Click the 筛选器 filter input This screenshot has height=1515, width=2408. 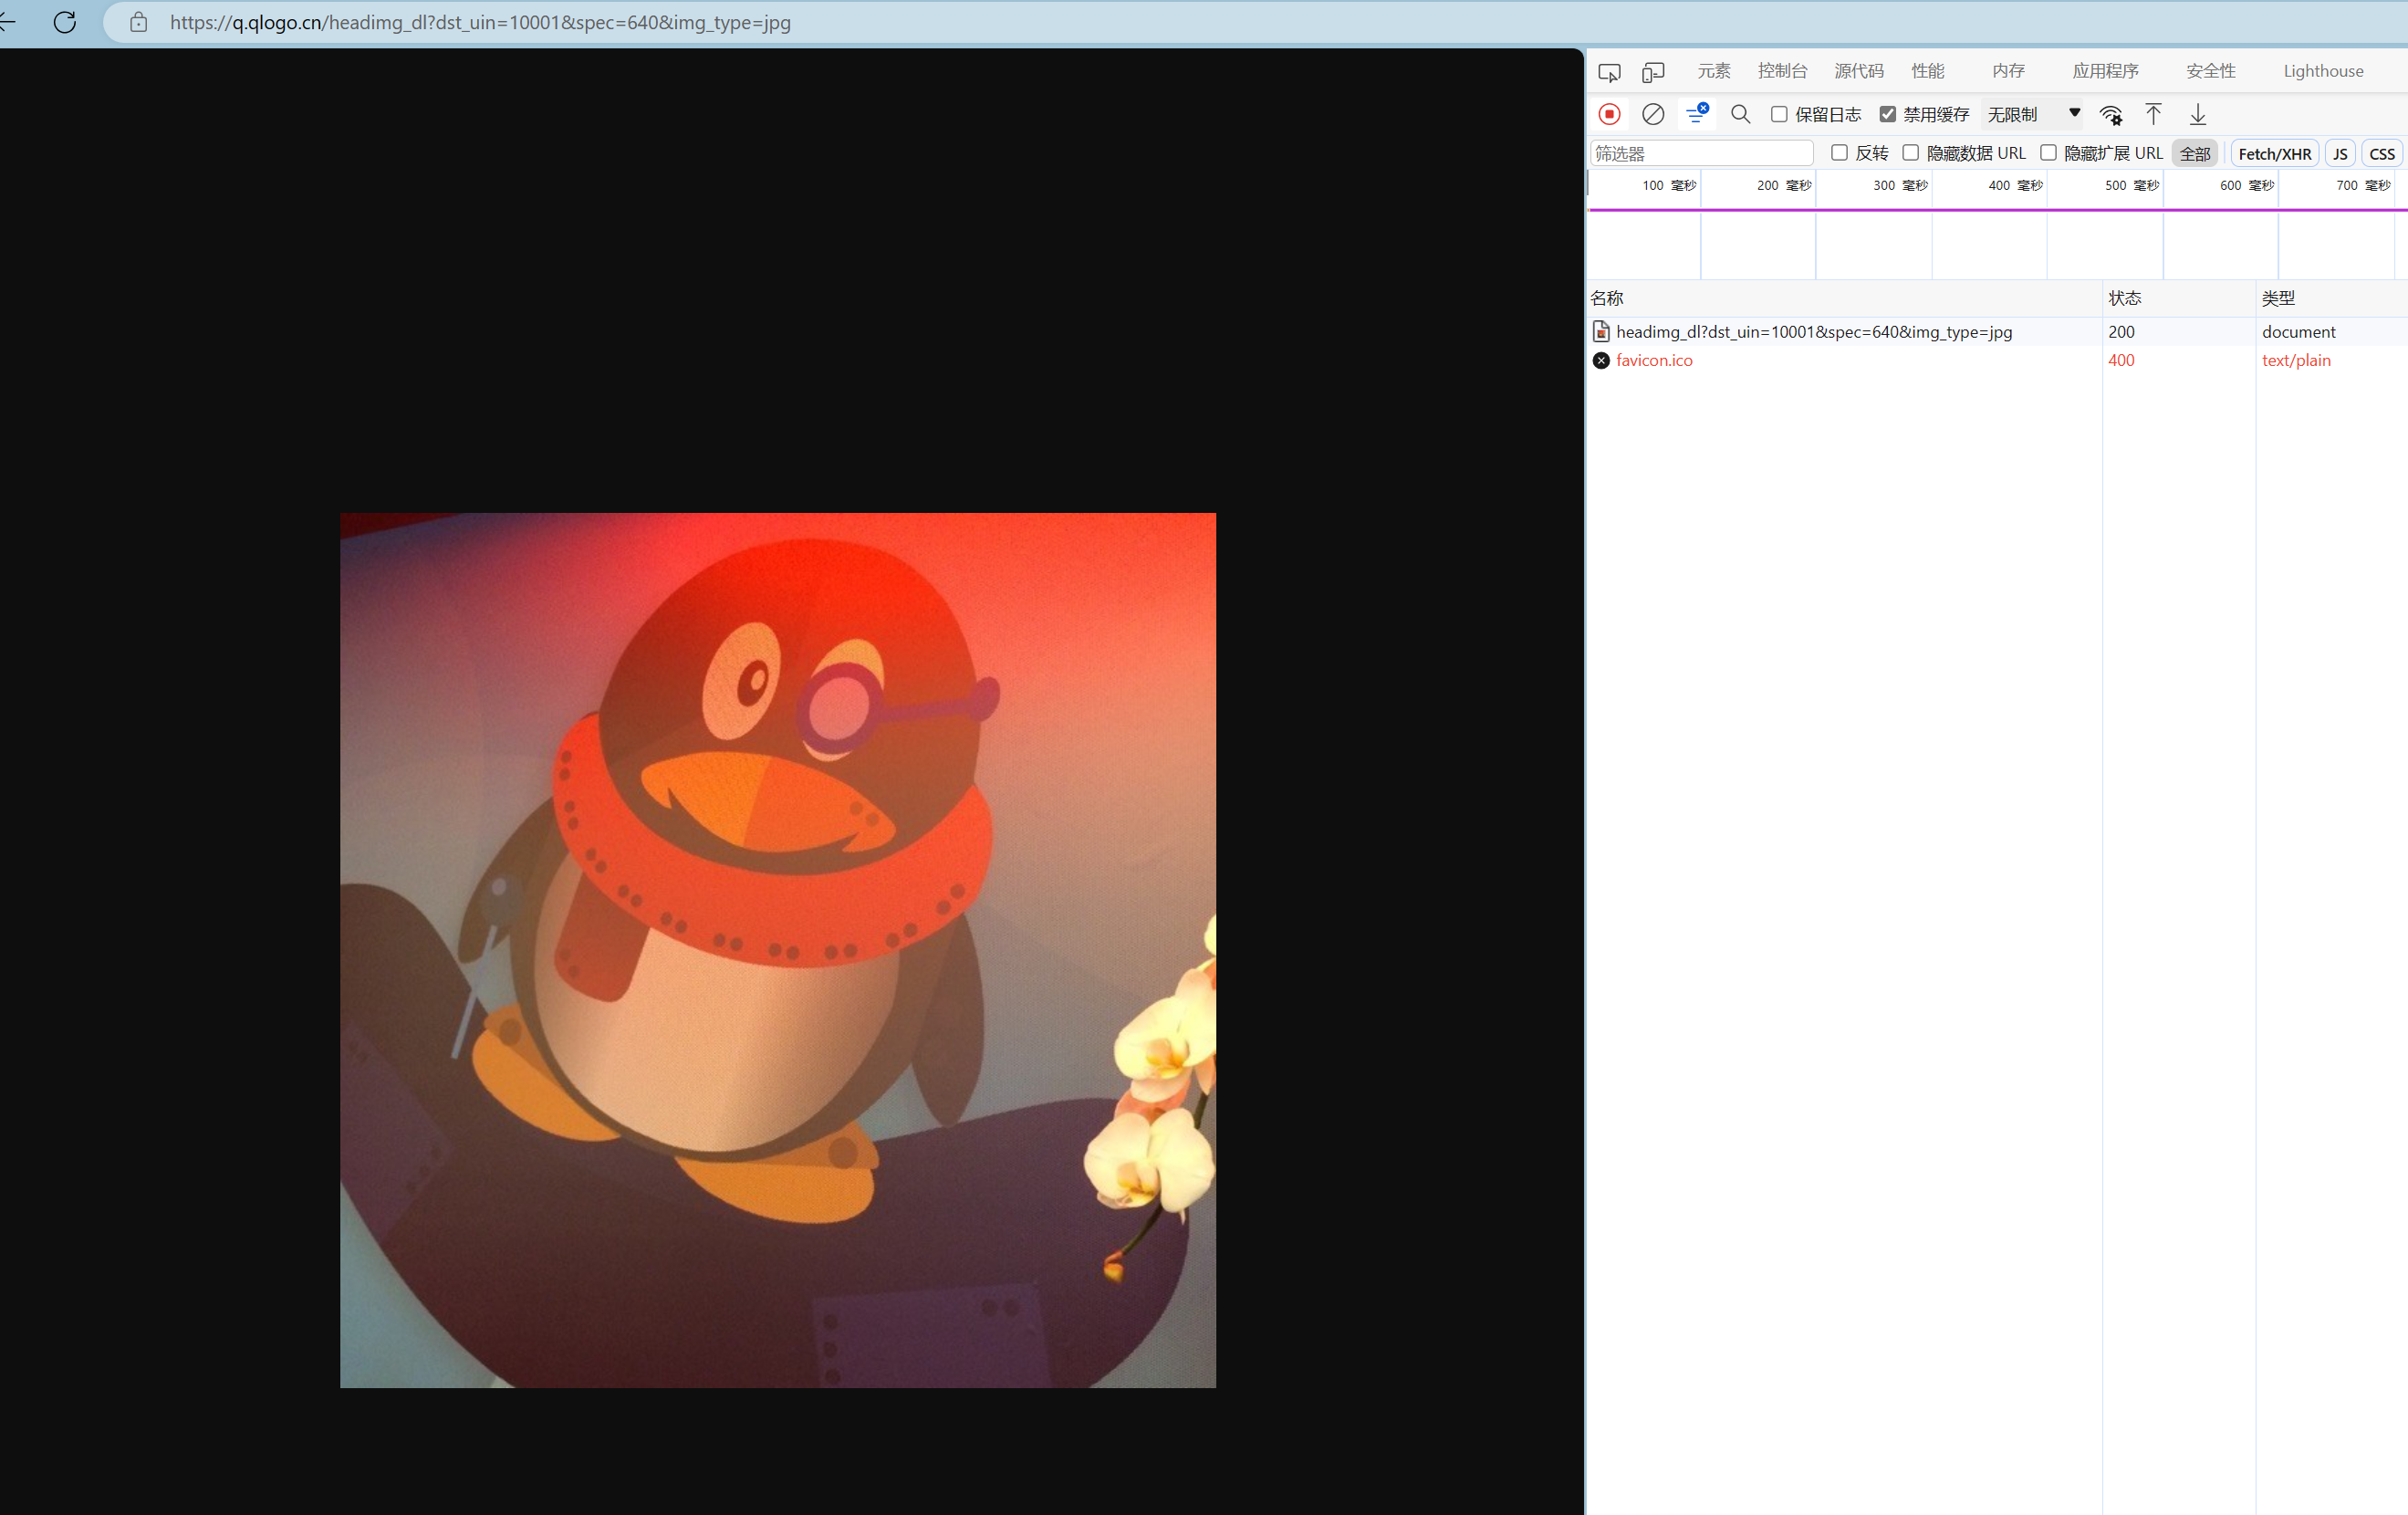click(1701, 153)
